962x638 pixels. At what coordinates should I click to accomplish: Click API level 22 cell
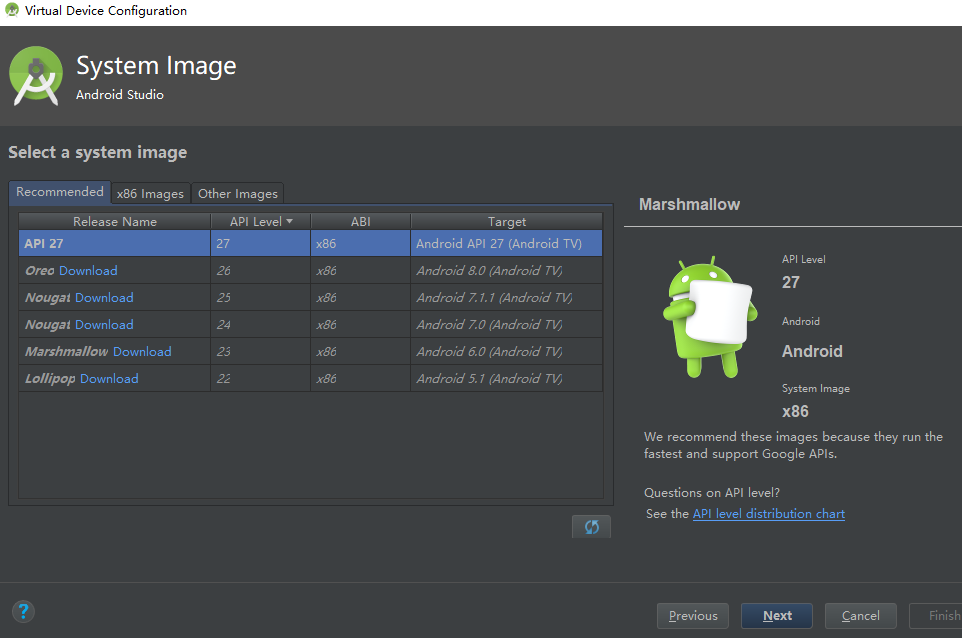click(260, 379)
